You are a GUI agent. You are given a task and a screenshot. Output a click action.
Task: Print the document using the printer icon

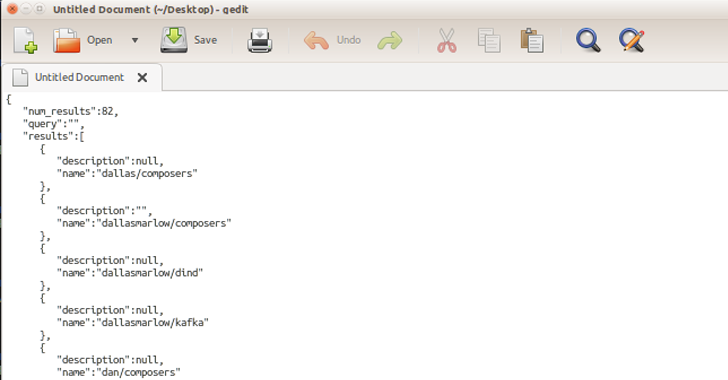pyautogui.click(x=260, y=40)
